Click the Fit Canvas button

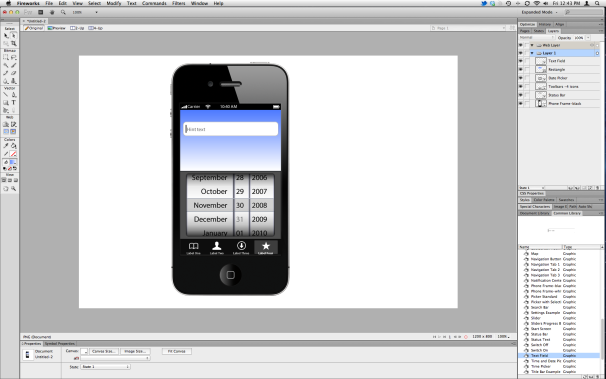tap(177, 352)
